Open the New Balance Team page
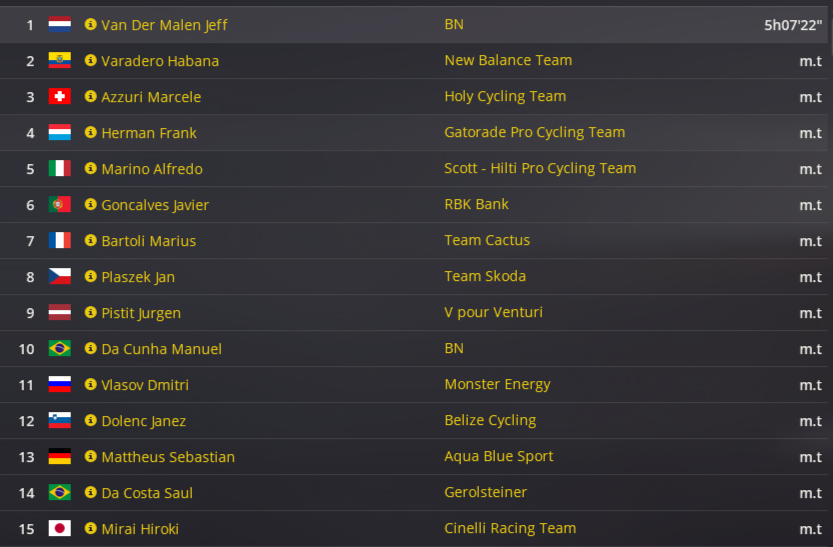833x547 pixels. (x=508, y=60)
